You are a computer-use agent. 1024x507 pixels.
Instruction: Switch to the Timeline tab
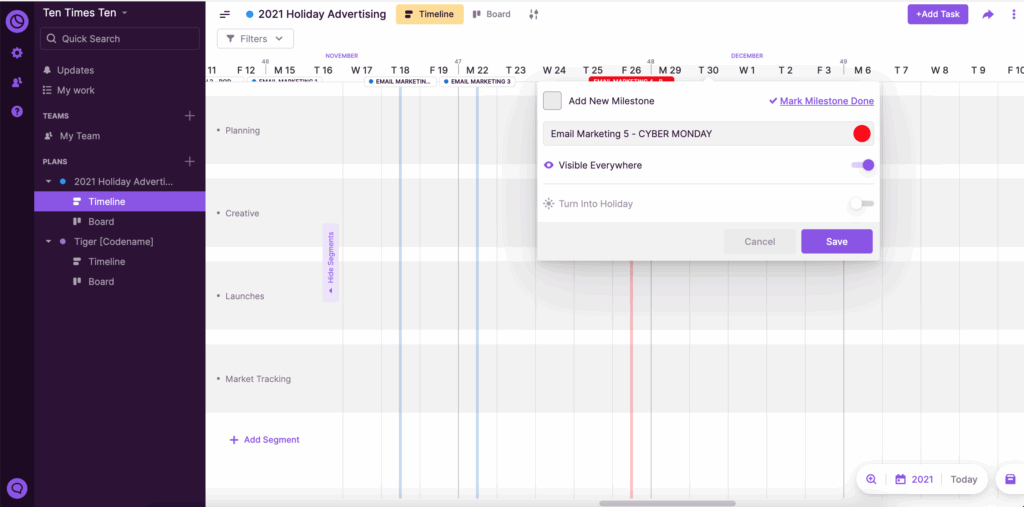point(430,14)
